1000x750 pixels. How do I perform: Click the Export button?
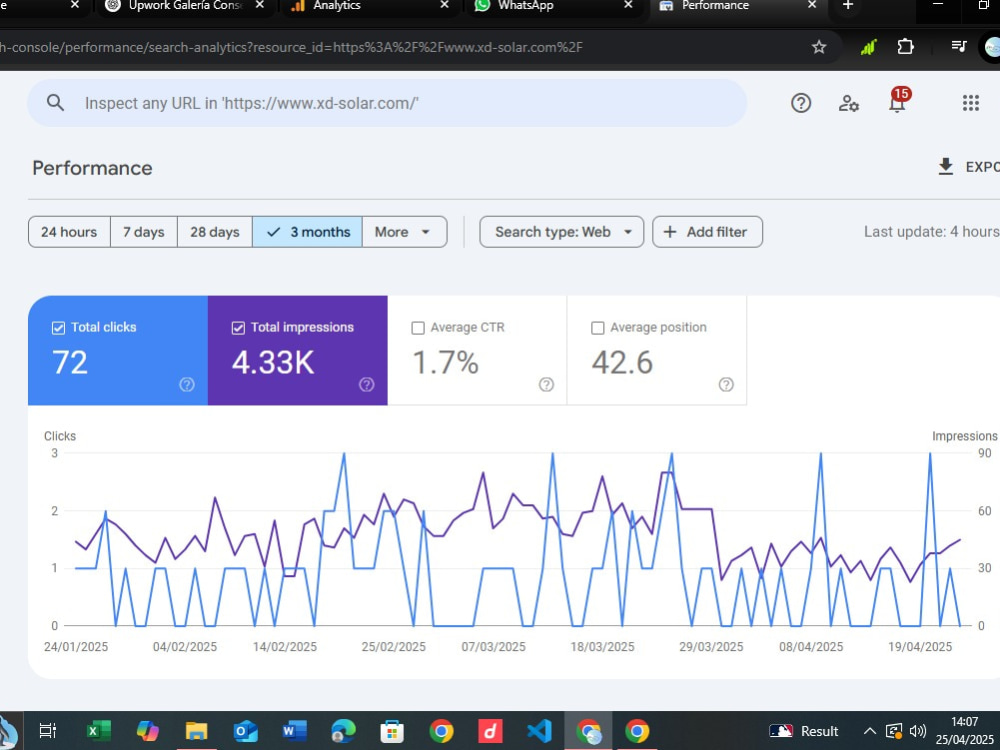(x=968, y=167)
